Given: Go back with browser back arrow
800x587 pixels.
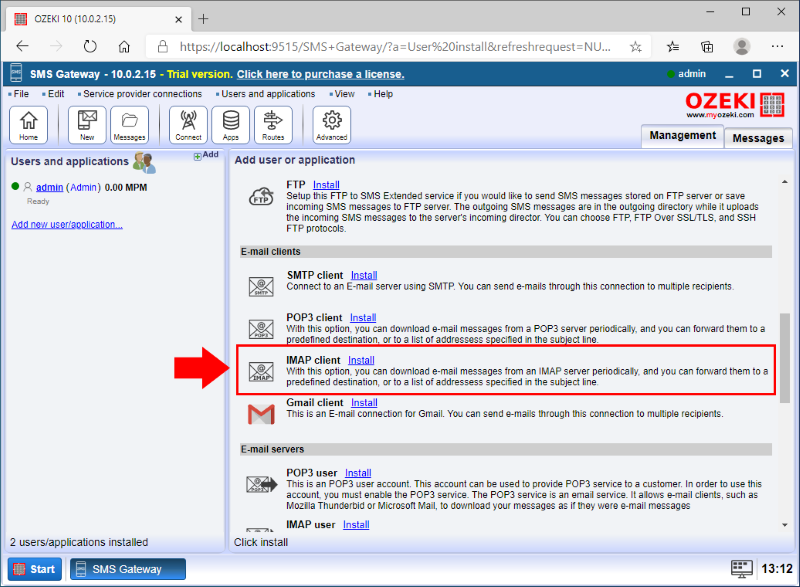Looking at the screenshot, I should [x=22, y=47].
